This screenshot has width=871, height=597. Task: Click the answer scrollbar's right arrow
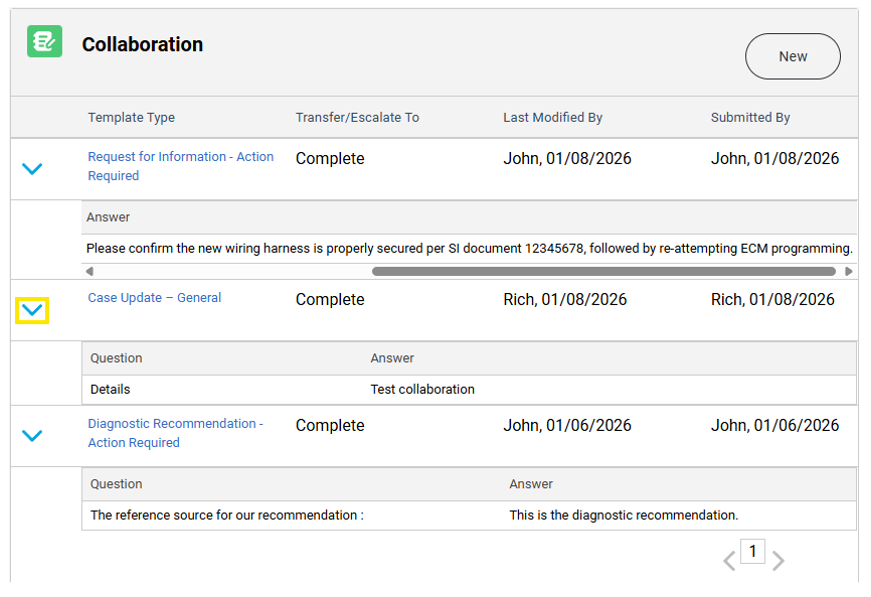[x=849, y=271]
